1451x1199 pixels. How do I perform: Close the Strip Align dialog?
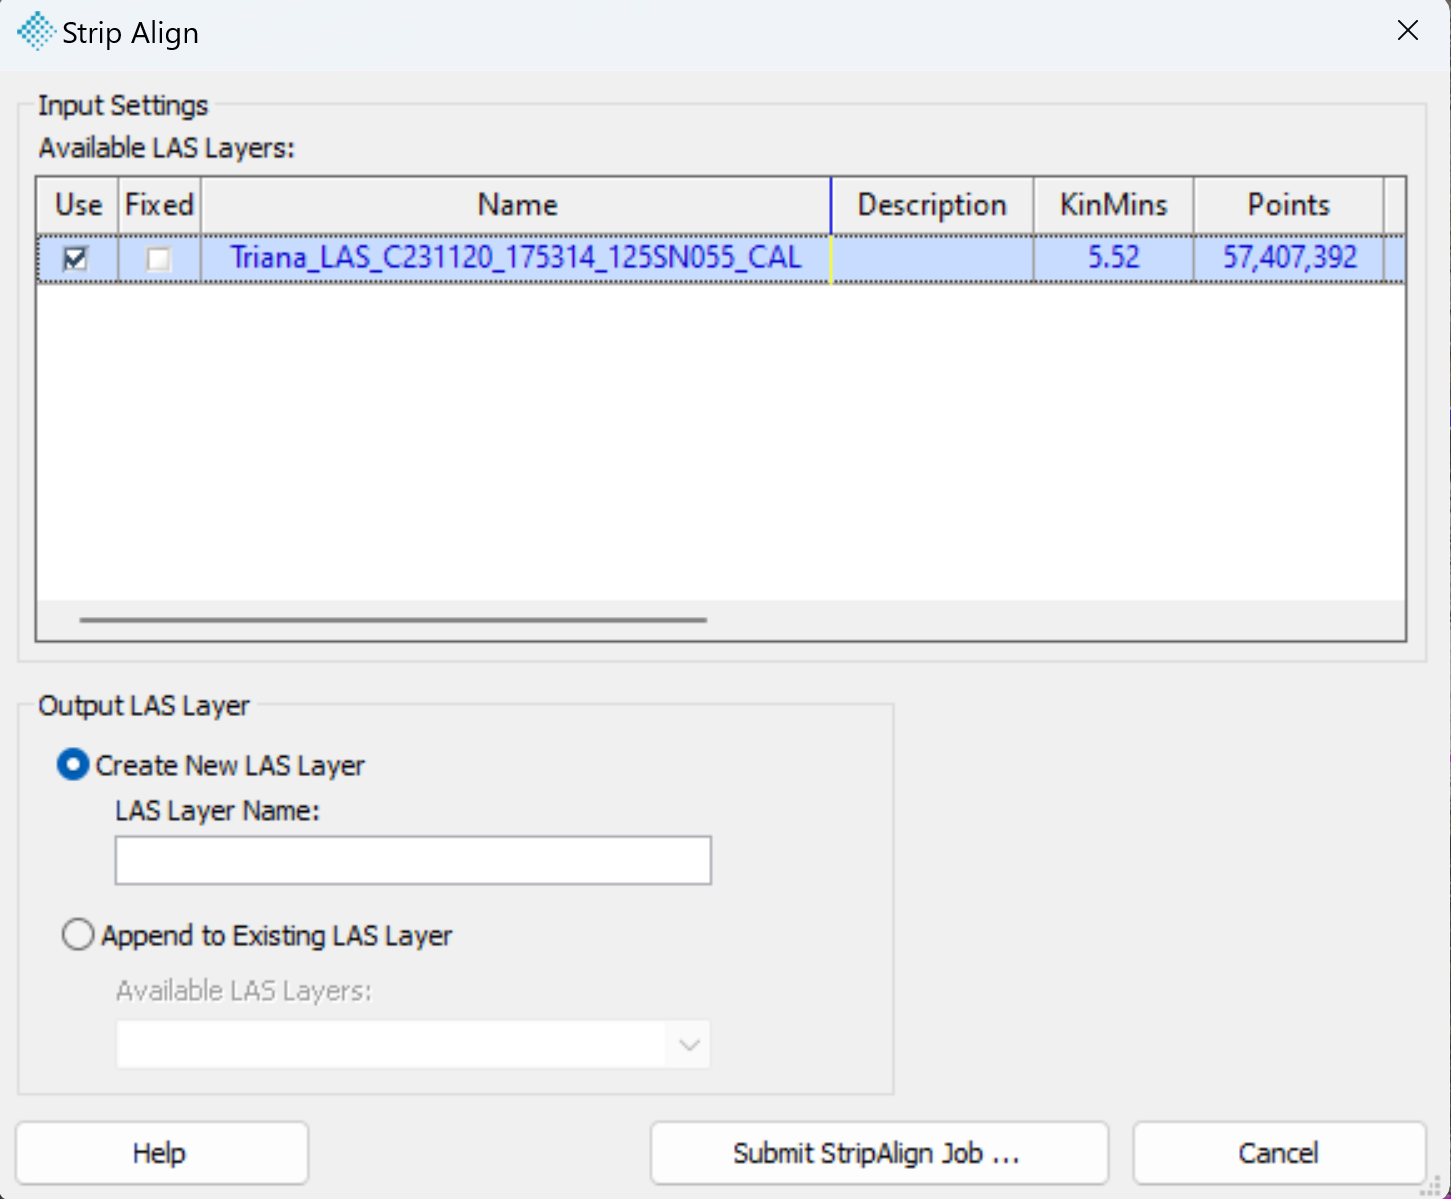click(x=1407, y=31)
